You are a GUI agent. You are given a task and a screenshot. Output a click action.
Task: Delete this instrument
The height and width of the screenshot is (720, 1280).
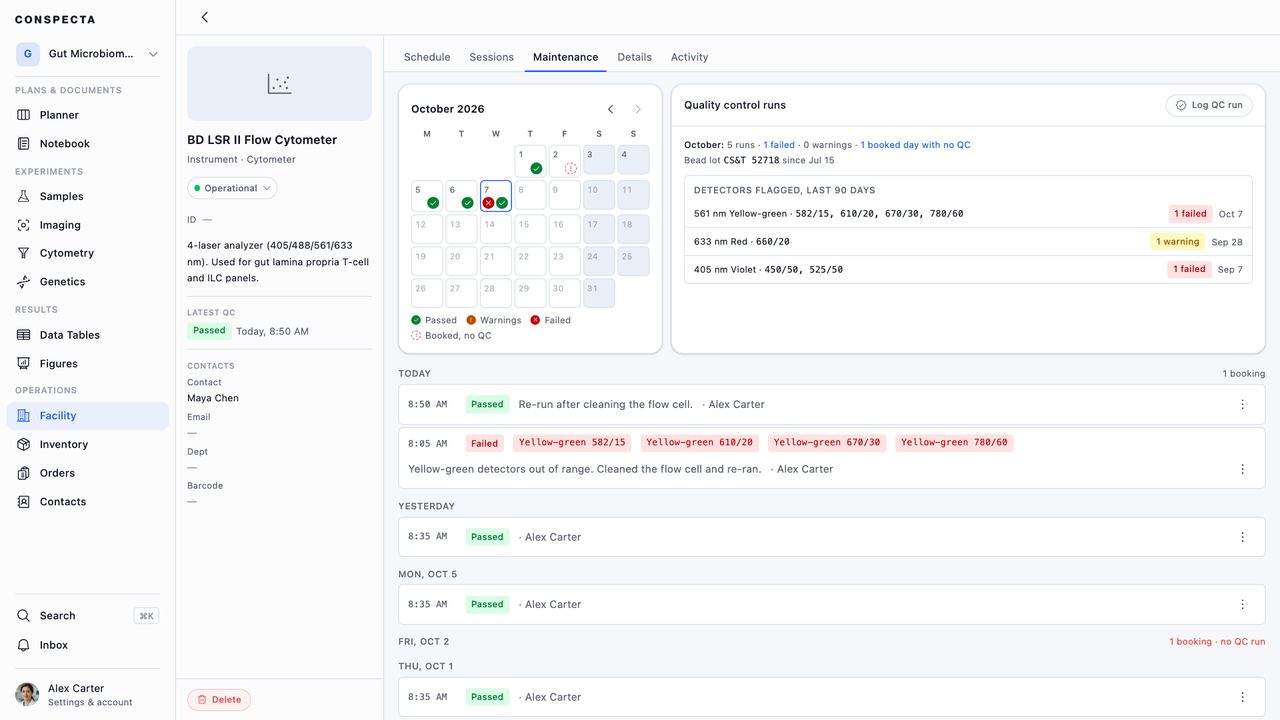tap(219, 700)
